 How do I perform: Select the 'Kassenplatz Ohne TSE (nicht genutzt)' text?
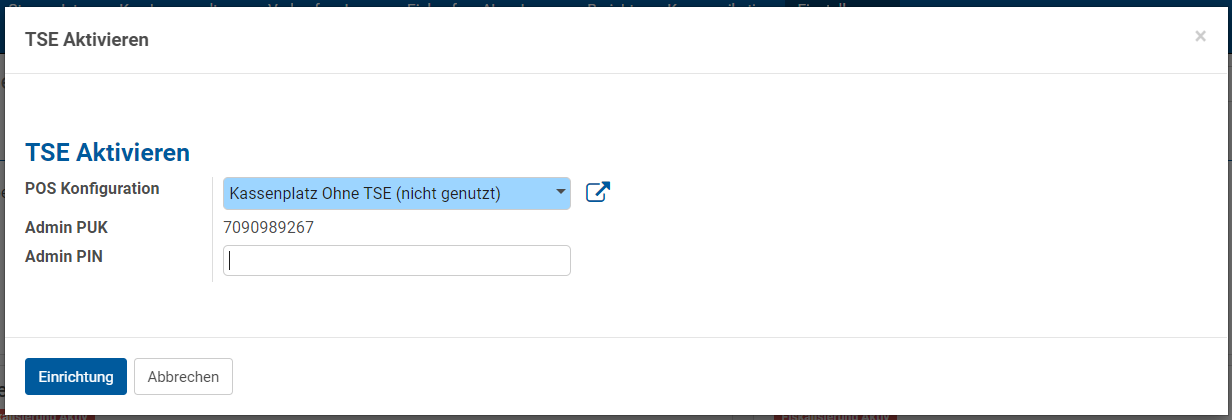pyautogui.click(x=365, y=193)
